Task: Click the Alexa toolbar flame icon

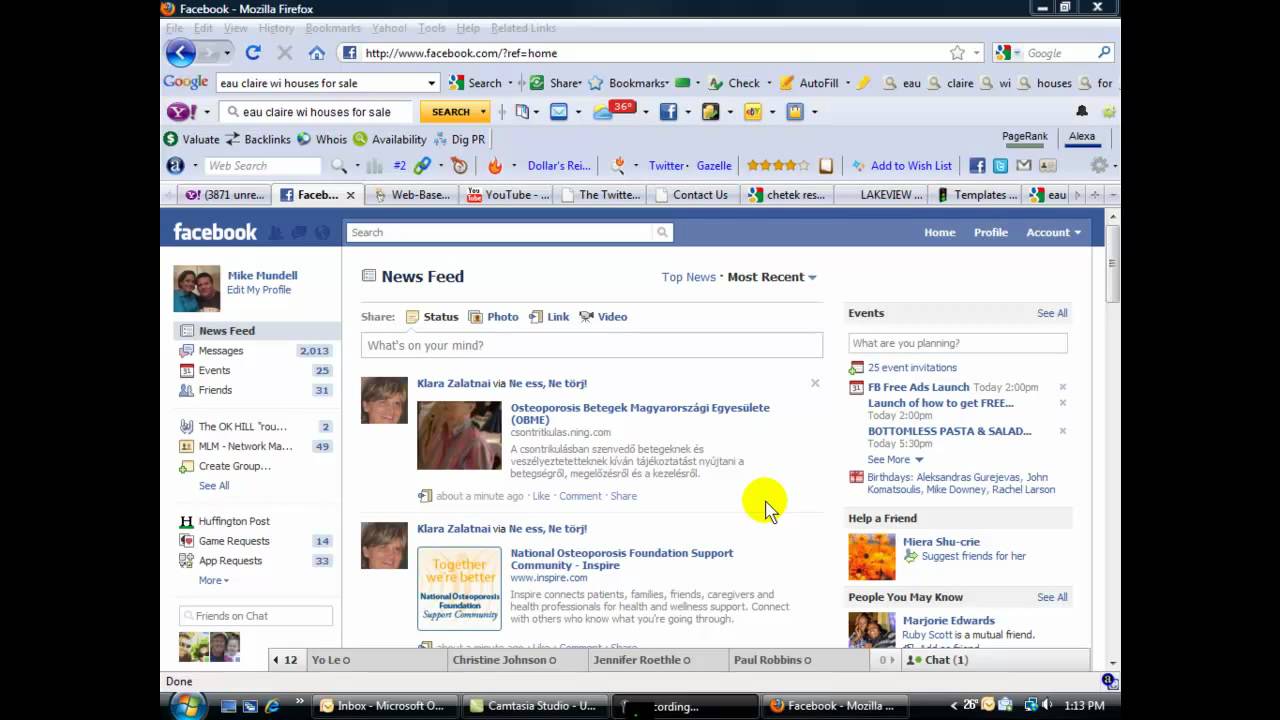Action: 494,166
